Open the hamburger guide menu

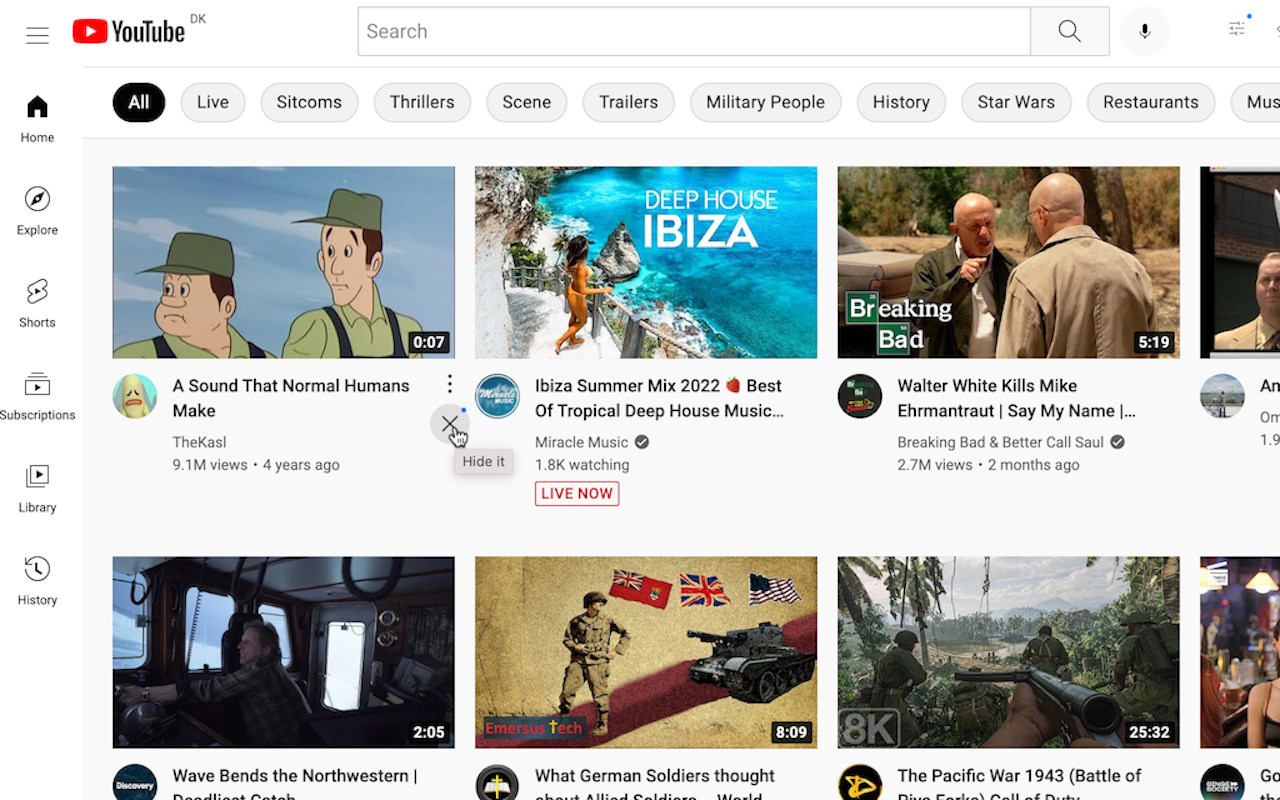click(x=37, y=35)
